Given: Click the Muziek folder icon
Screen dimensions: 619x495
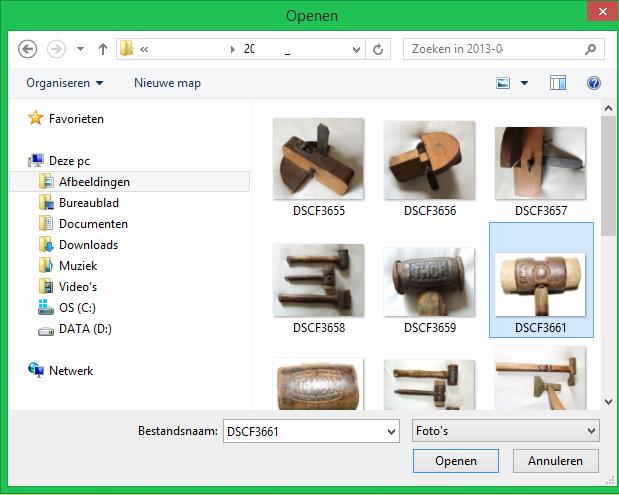Looking at the screenshot, I should [46, 266].
